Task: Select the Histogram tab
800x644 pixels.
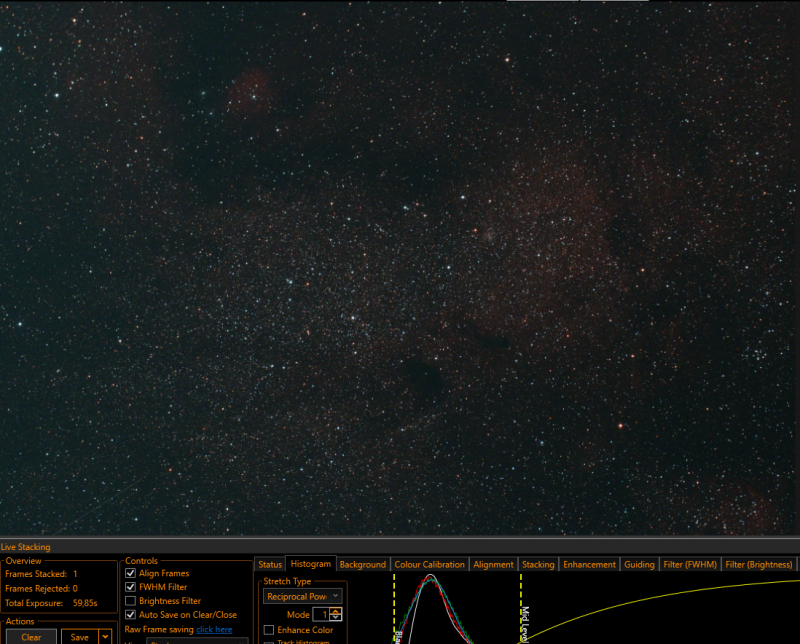Action: click(x=311, y=564)
